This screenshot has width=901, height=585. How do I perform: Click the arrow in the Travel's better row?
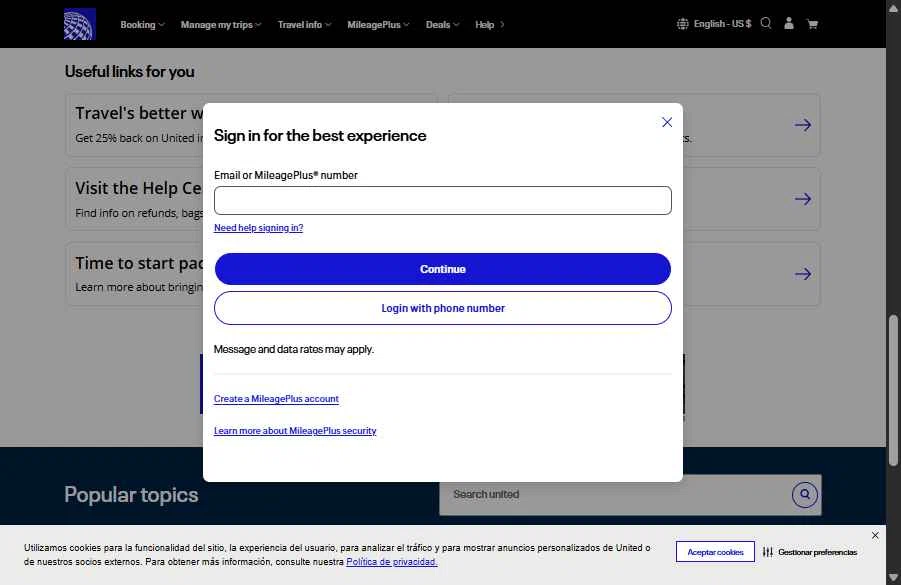coord(803,125)
